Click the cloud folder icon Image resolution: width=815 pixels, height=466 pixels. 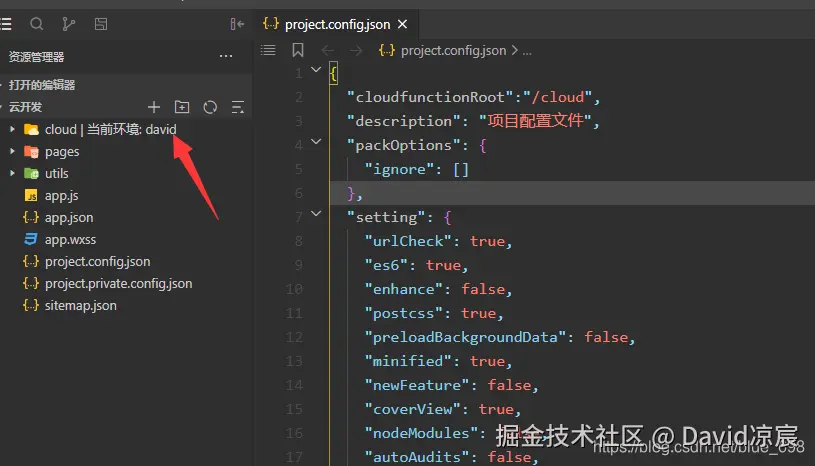31,129
